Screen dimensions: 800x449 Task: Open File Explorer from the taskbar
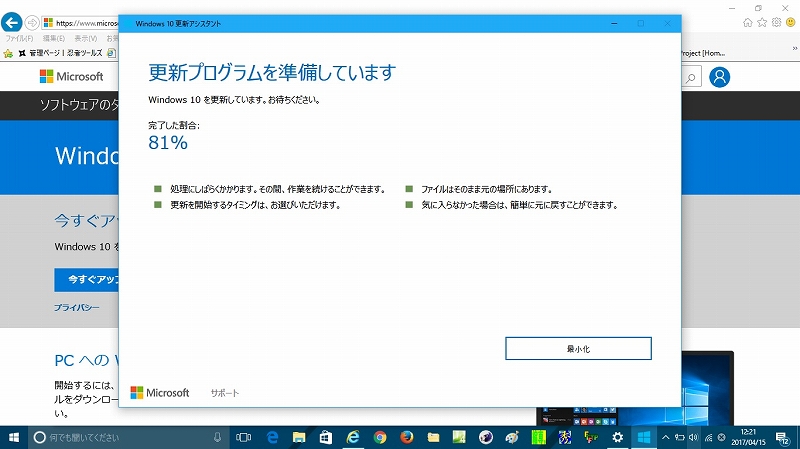(x=299, y=437)
